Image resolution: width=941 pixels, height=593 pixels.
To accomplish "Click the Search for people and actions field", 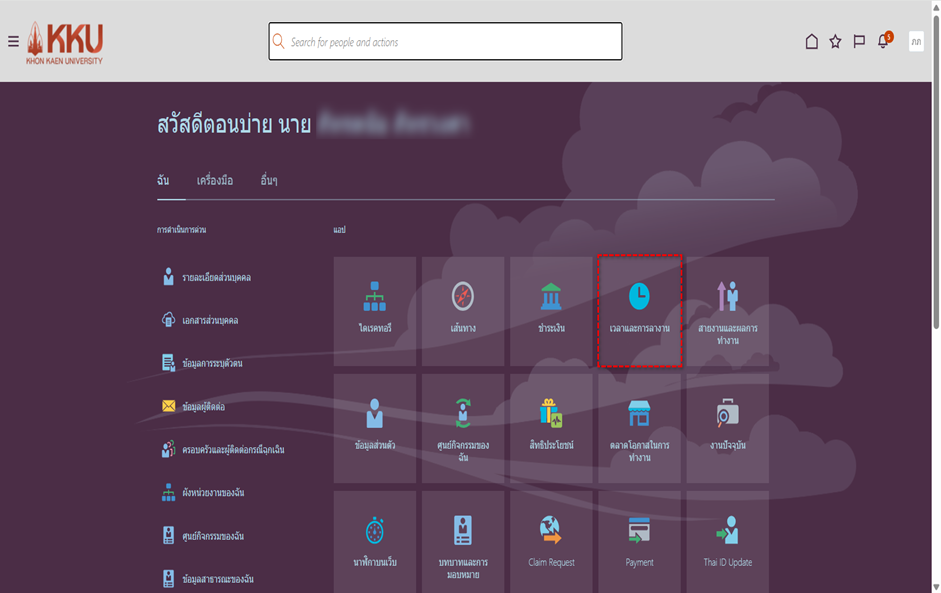I will pyautogui.click(x=445, y=42).
